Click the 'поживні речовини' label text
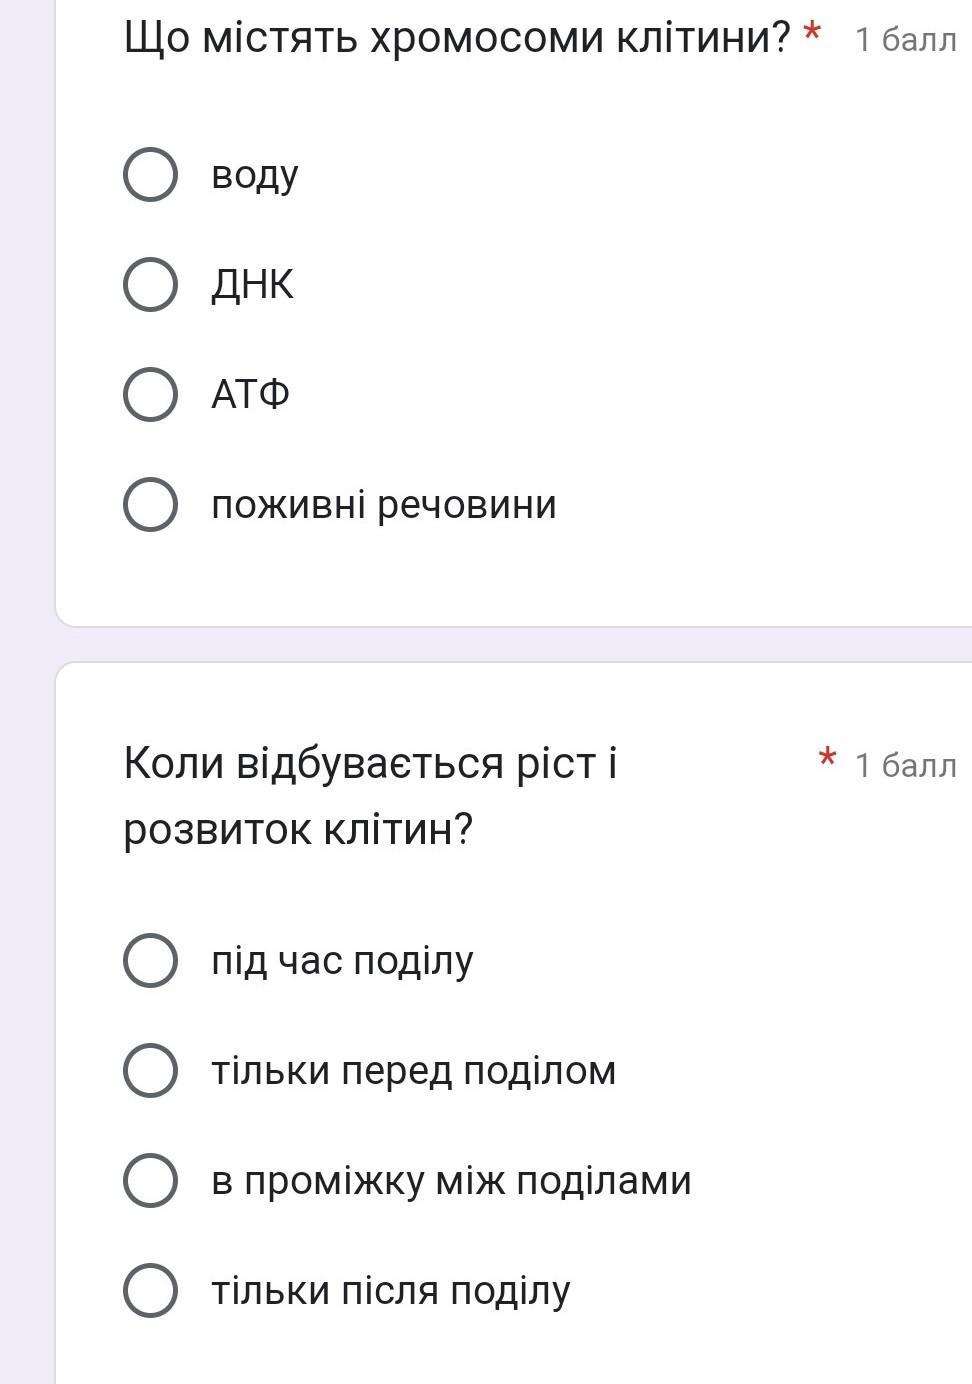 click(x=383, y=504)
